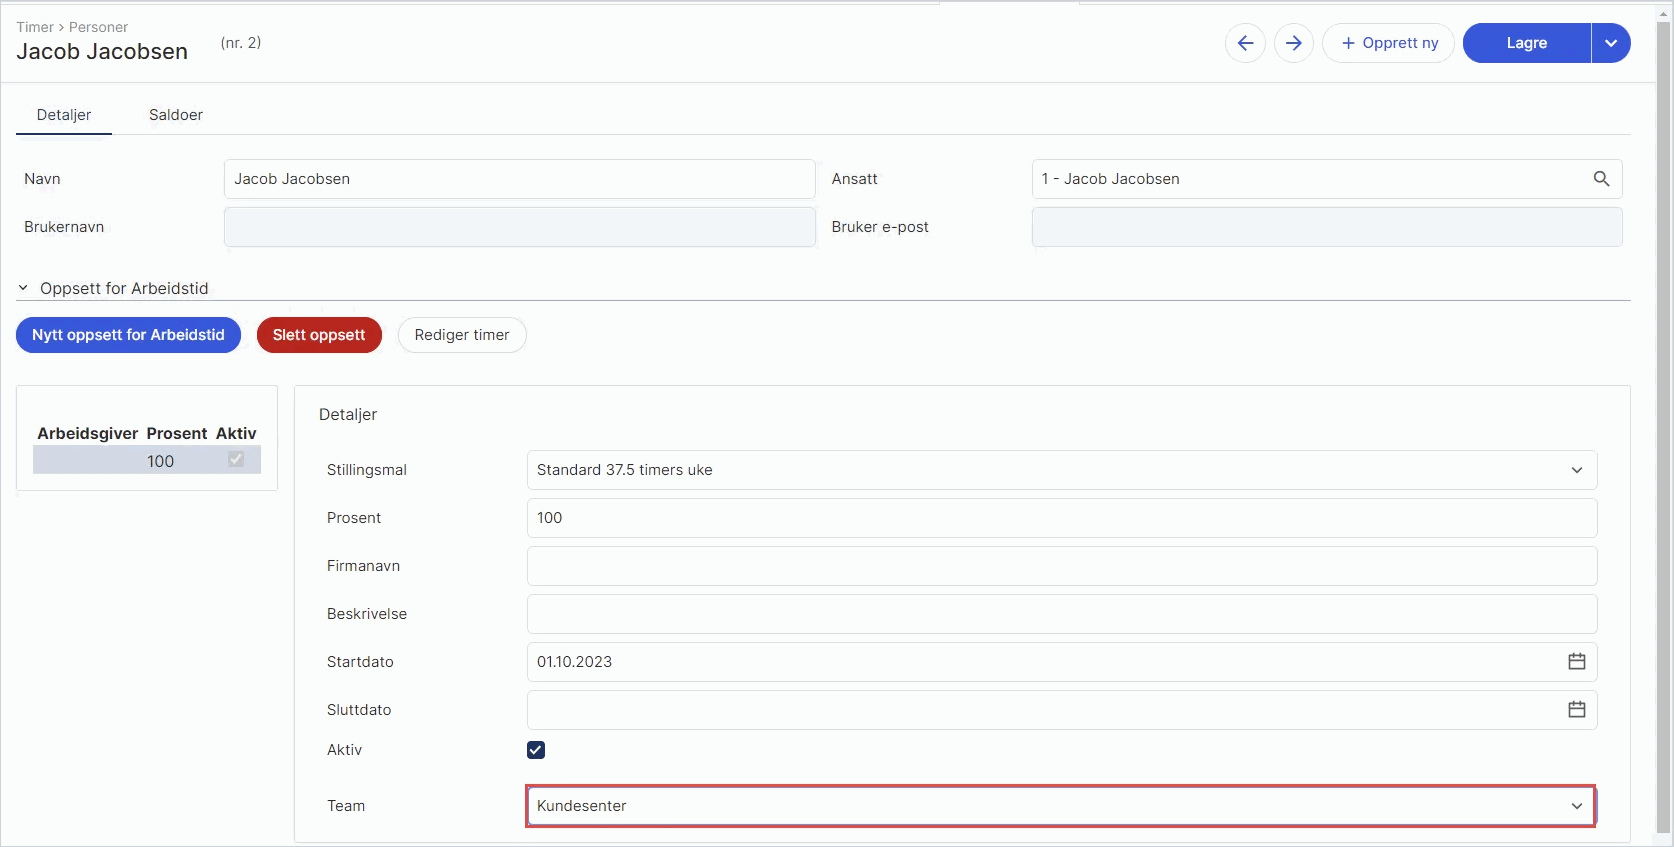The image size is (1674, 847).
Task: Click the Prosent column header
Action: pos(177,433)
